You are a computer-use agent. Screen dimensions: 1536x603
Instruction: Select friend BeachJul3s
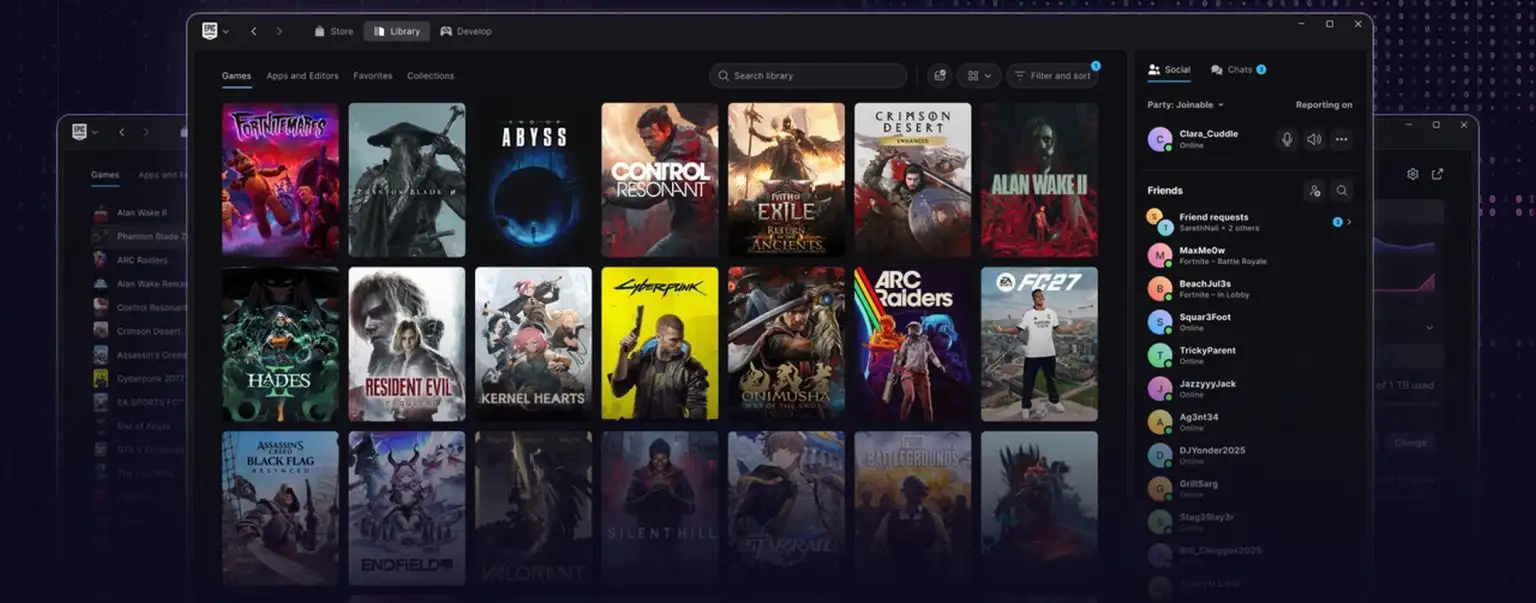pos(1250,289)
